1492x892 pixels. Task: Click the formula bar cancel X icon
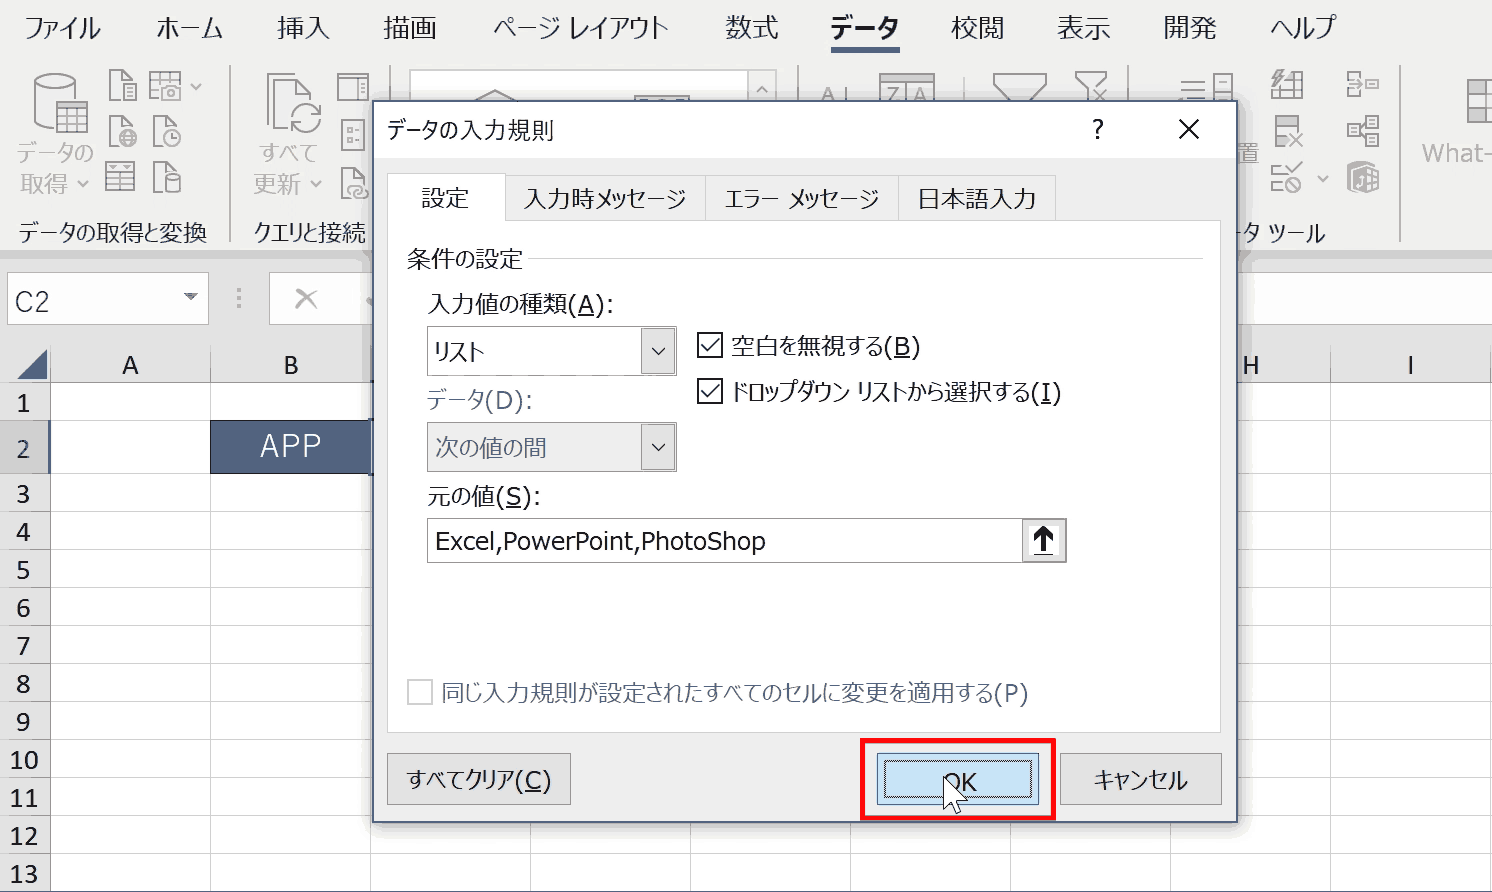(306, 298)
